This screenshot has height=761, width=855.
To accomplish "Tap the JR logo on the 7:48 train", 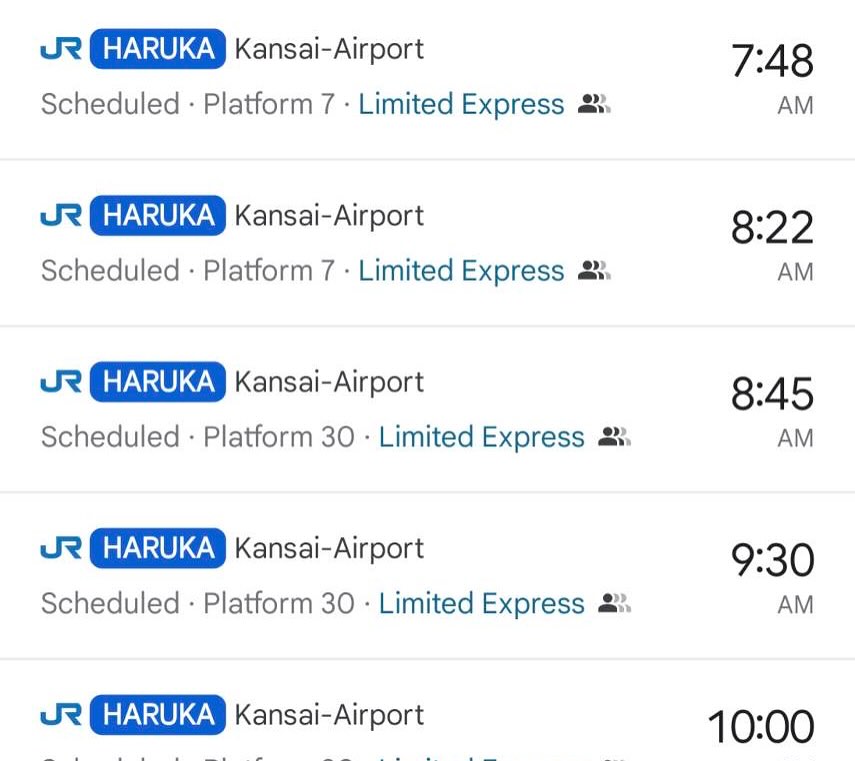I will click(x=61, y=49).
